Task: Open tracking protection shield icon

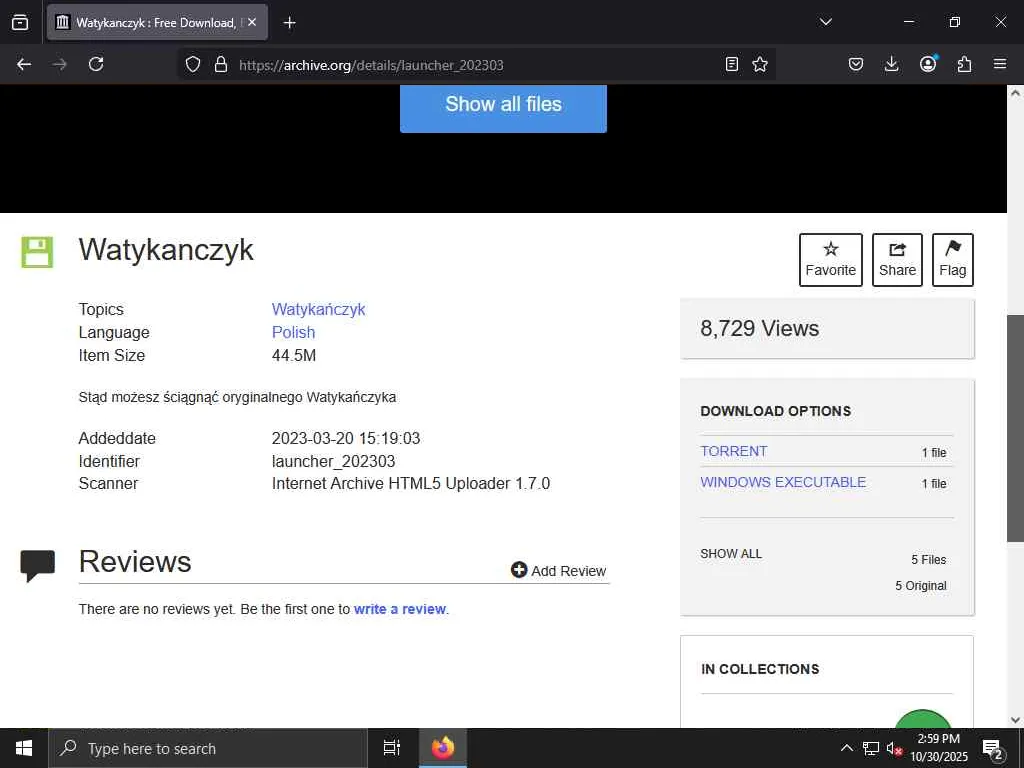Action: click(x=193, y=64)
